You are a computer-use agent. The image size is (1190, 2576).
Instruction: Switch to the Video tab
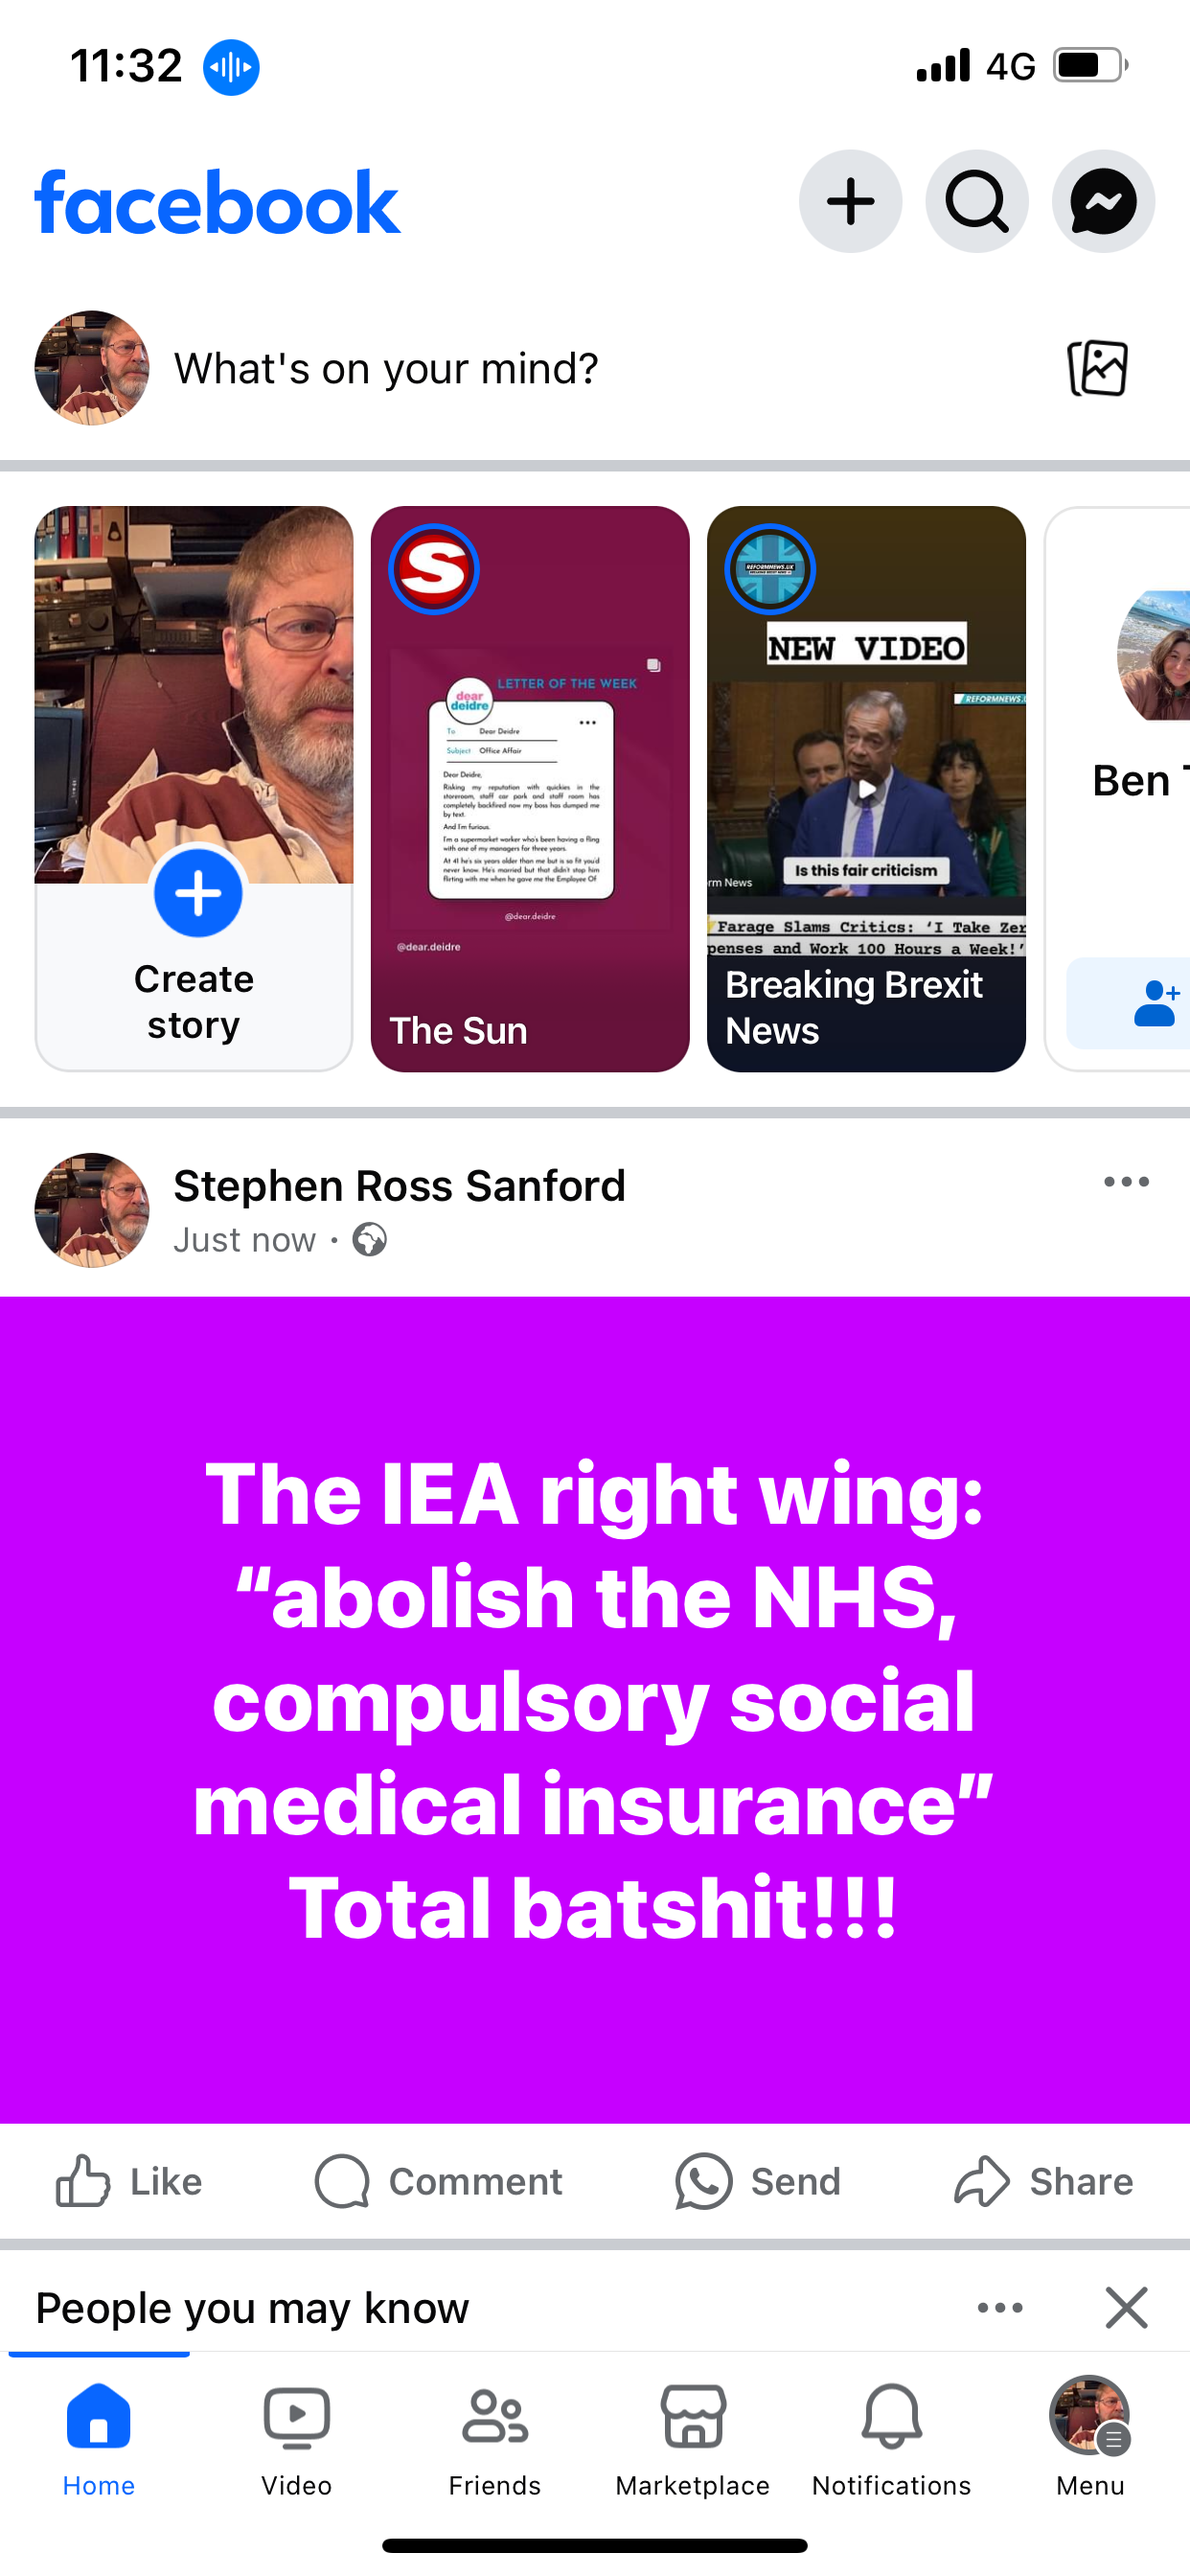pos(297,2439)
